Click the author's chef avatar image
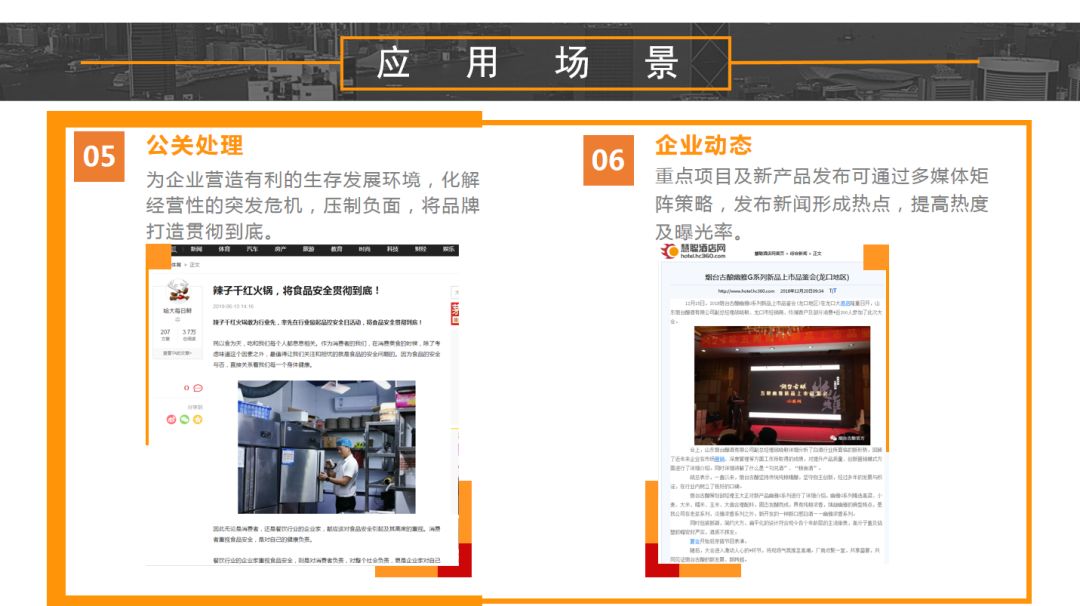The height and width of the screenshot is (606, 1080). point(178,292)
